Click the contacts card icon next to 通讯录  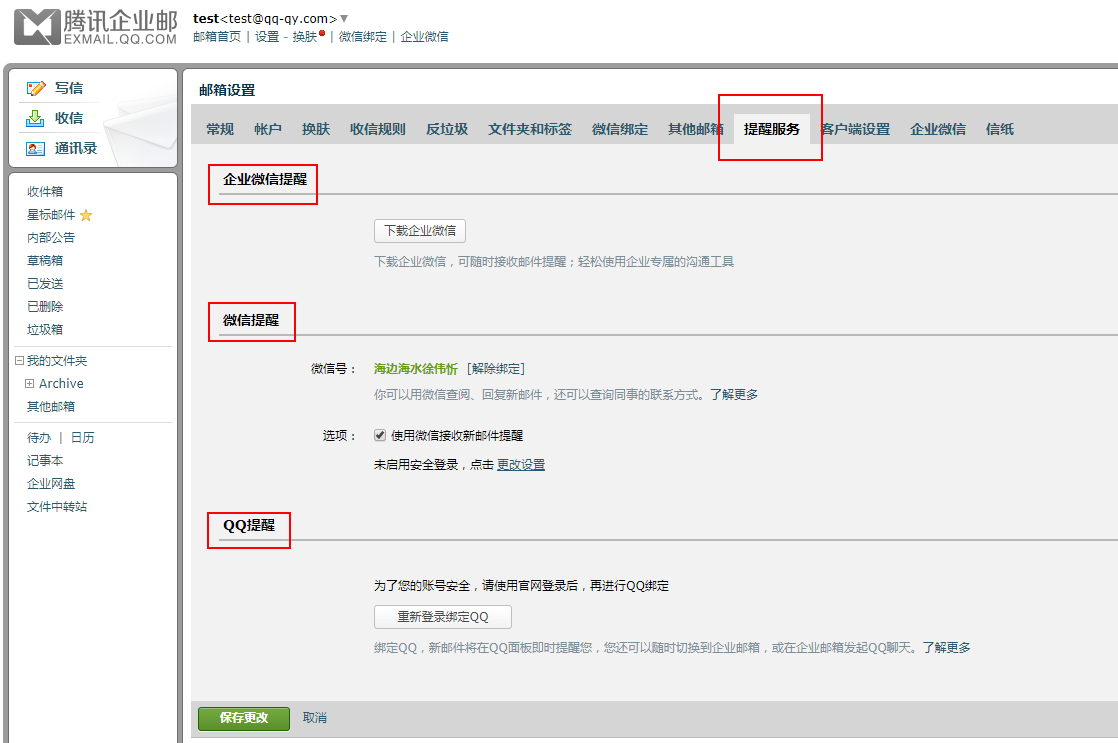[35, 148]
